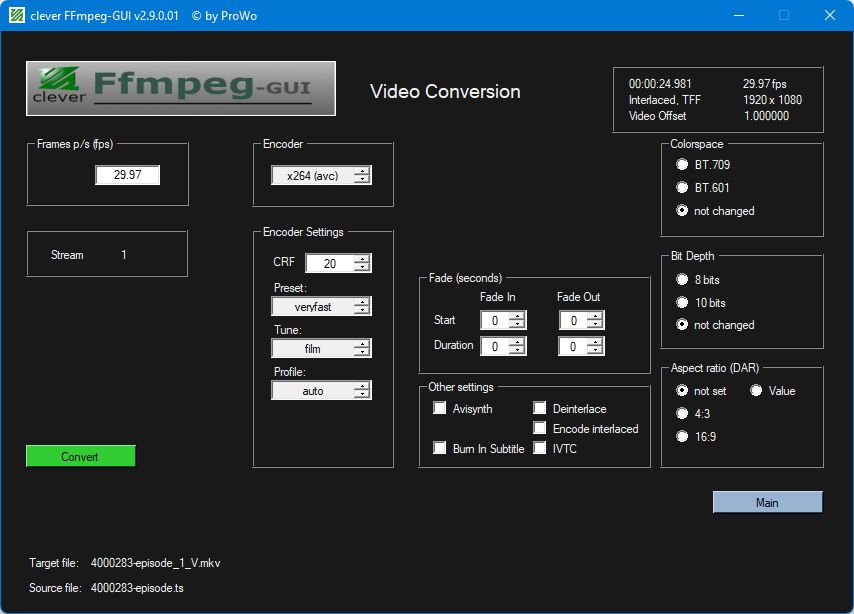Increase Fade In Start with up arrow

pos(517,316)
